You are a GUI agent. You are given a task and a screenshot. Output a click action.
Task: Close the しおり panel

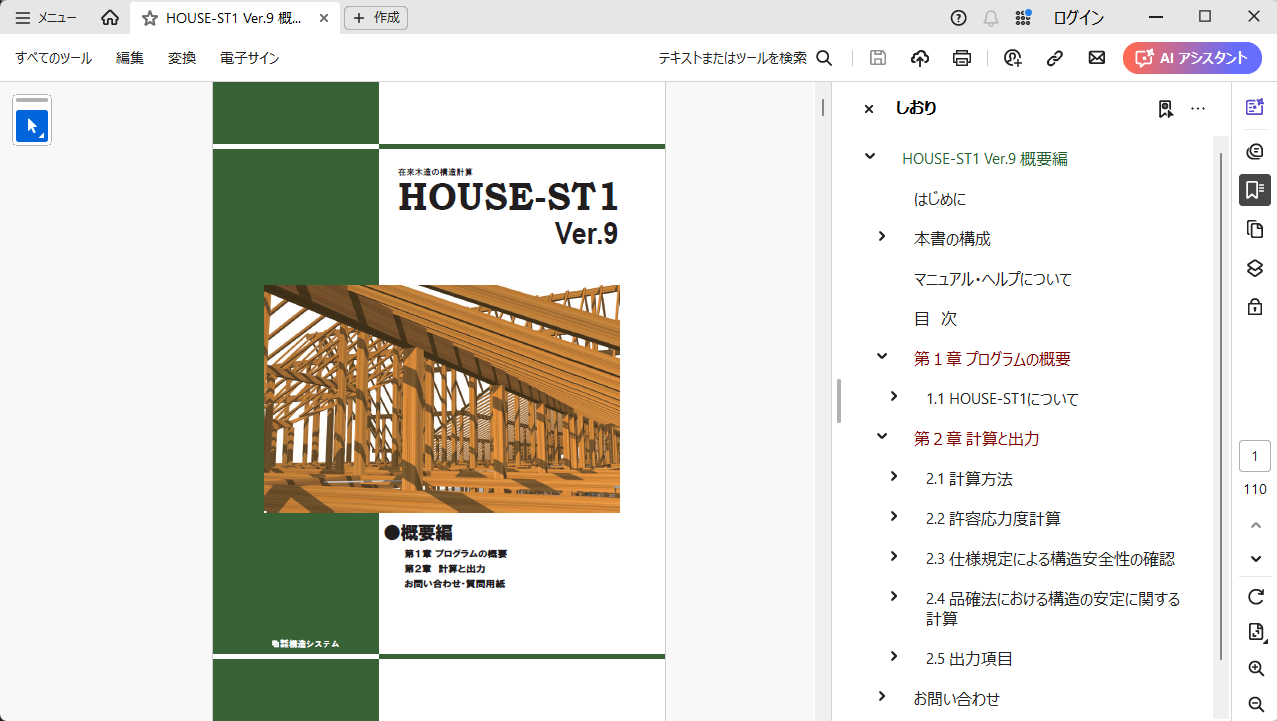(x=869, y=109)
